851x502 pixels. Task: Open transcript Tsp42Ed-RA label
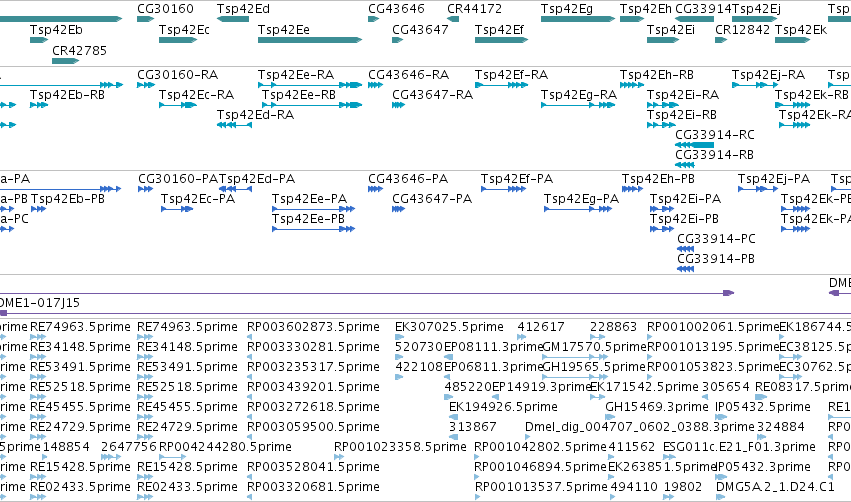coord(255,115)
